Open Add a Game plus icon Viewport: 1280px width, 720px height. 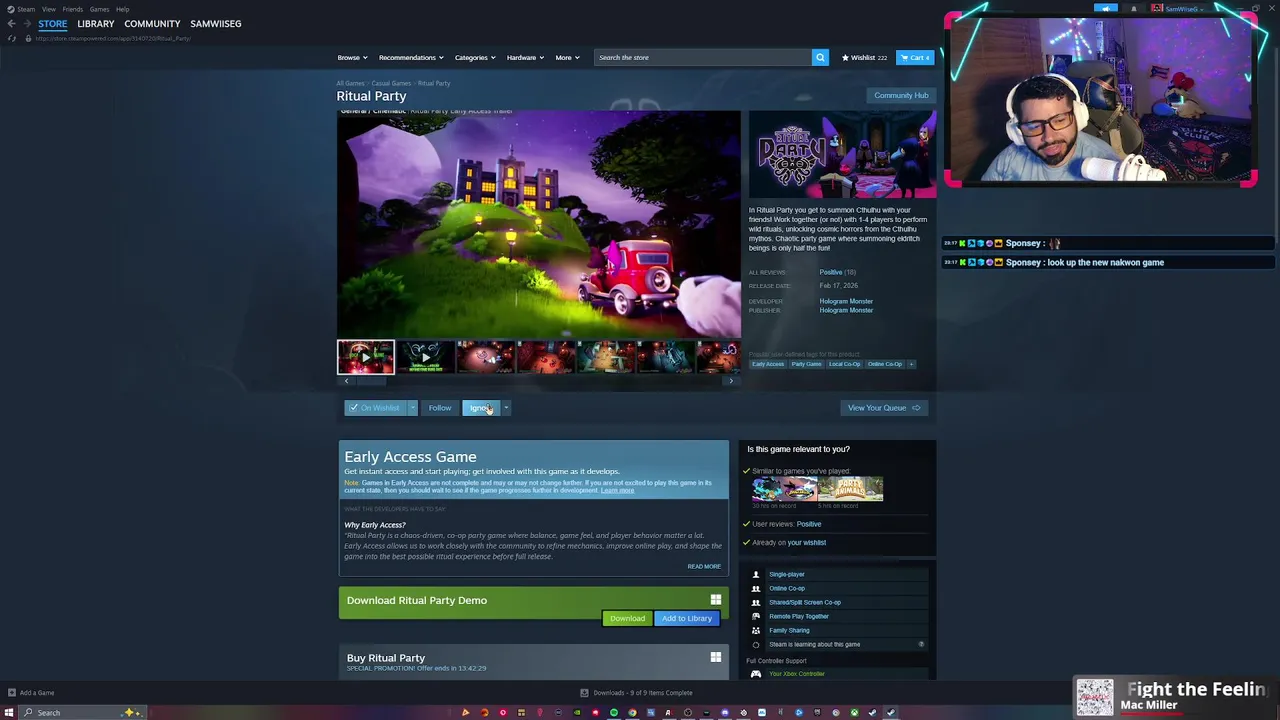coord(11,692)
